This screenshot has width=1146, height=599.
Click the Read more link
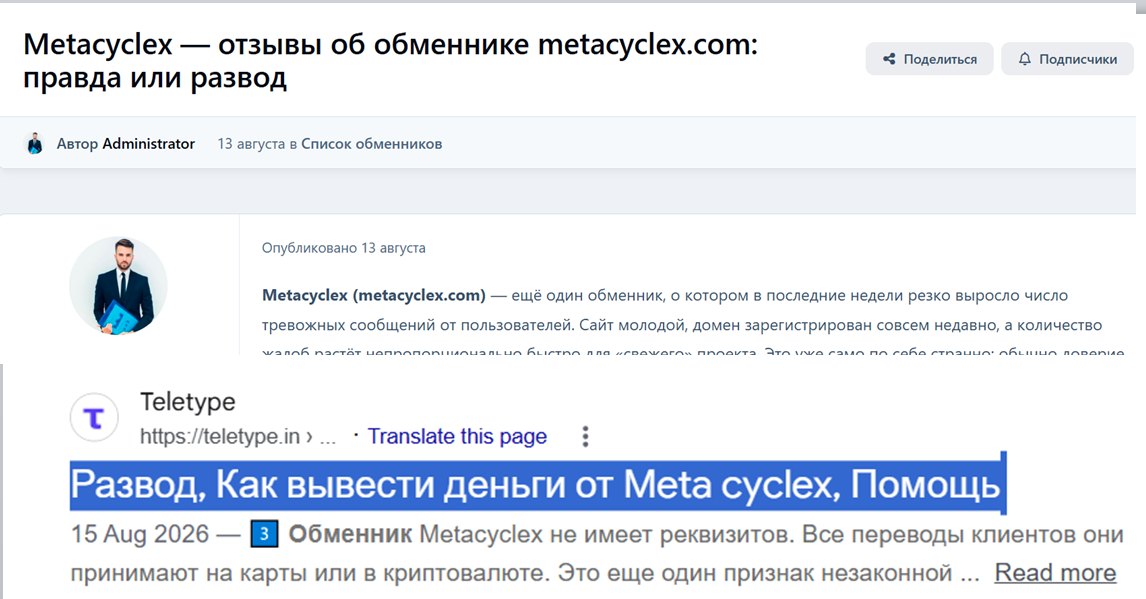pos(1055,573)
